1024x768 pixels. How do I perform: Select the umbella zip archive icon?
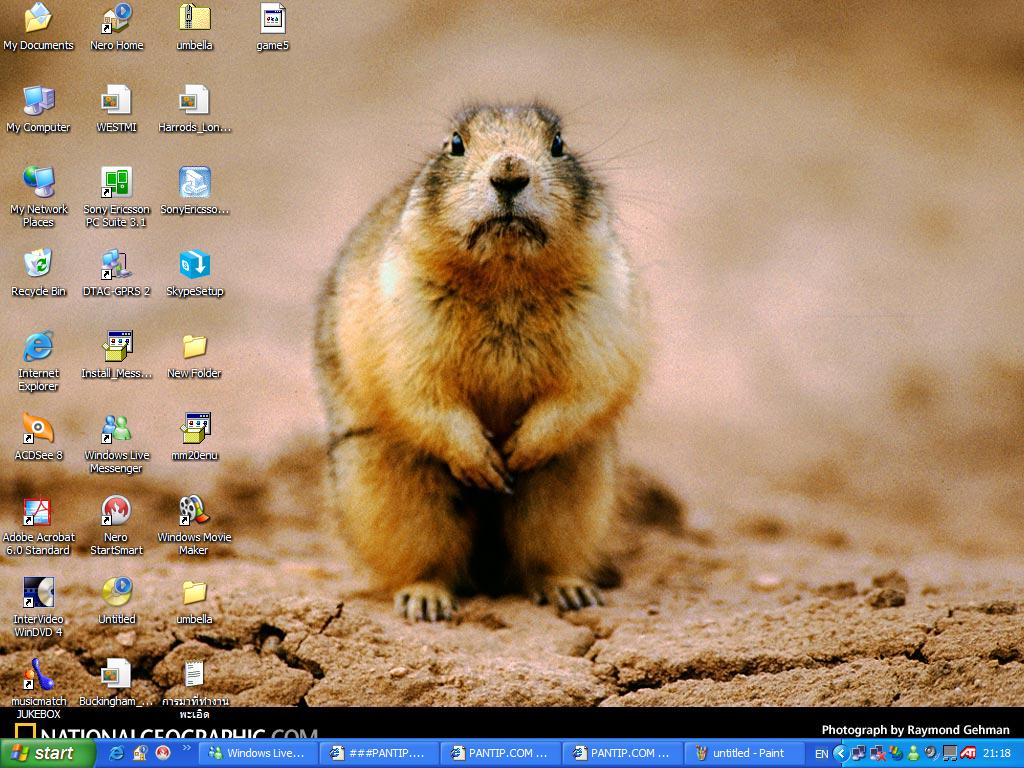(x=195, y=27)
